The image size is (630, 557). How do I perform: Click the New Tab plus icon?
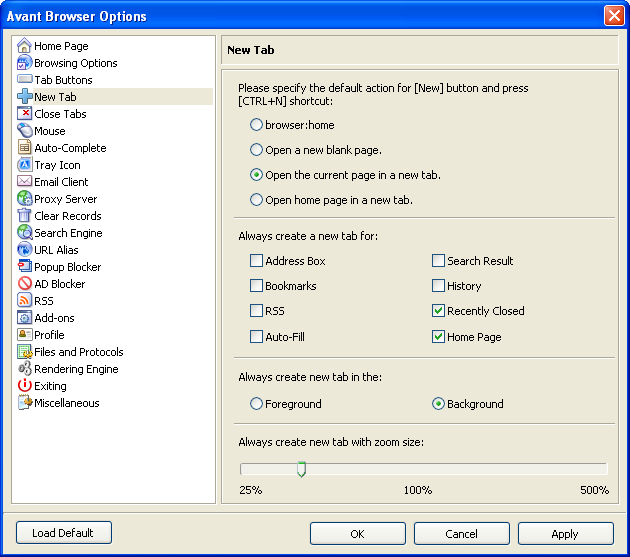click(24, 96)
